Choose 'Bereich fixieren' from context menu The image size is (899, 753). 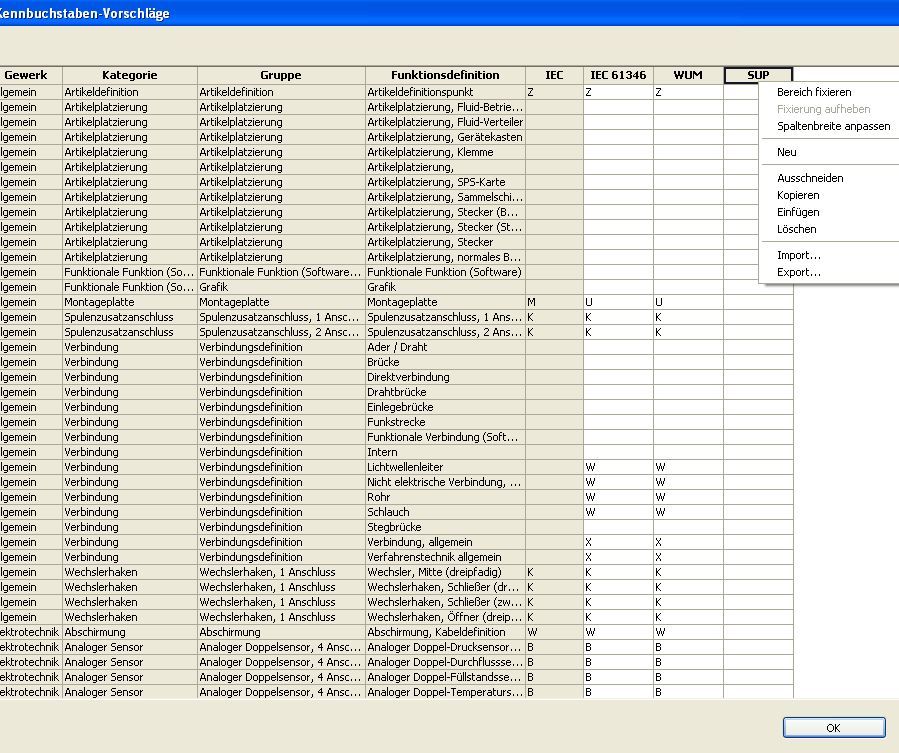point(814,92)
